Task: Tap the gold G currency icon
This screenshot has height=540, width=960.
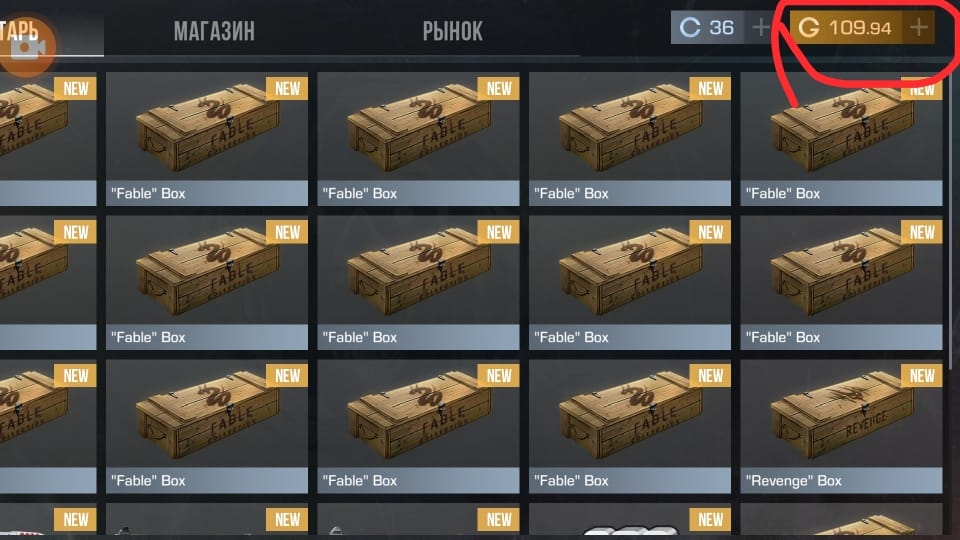Action: (808, 28)
